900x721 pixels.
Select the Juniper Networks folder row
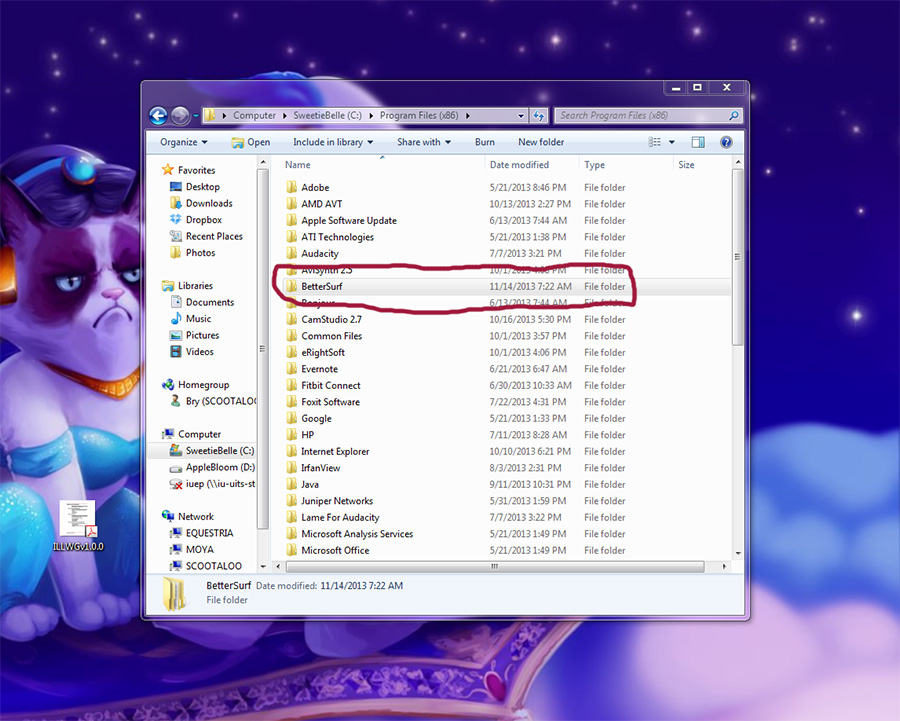pyautogui.click(x=507, y=501)
